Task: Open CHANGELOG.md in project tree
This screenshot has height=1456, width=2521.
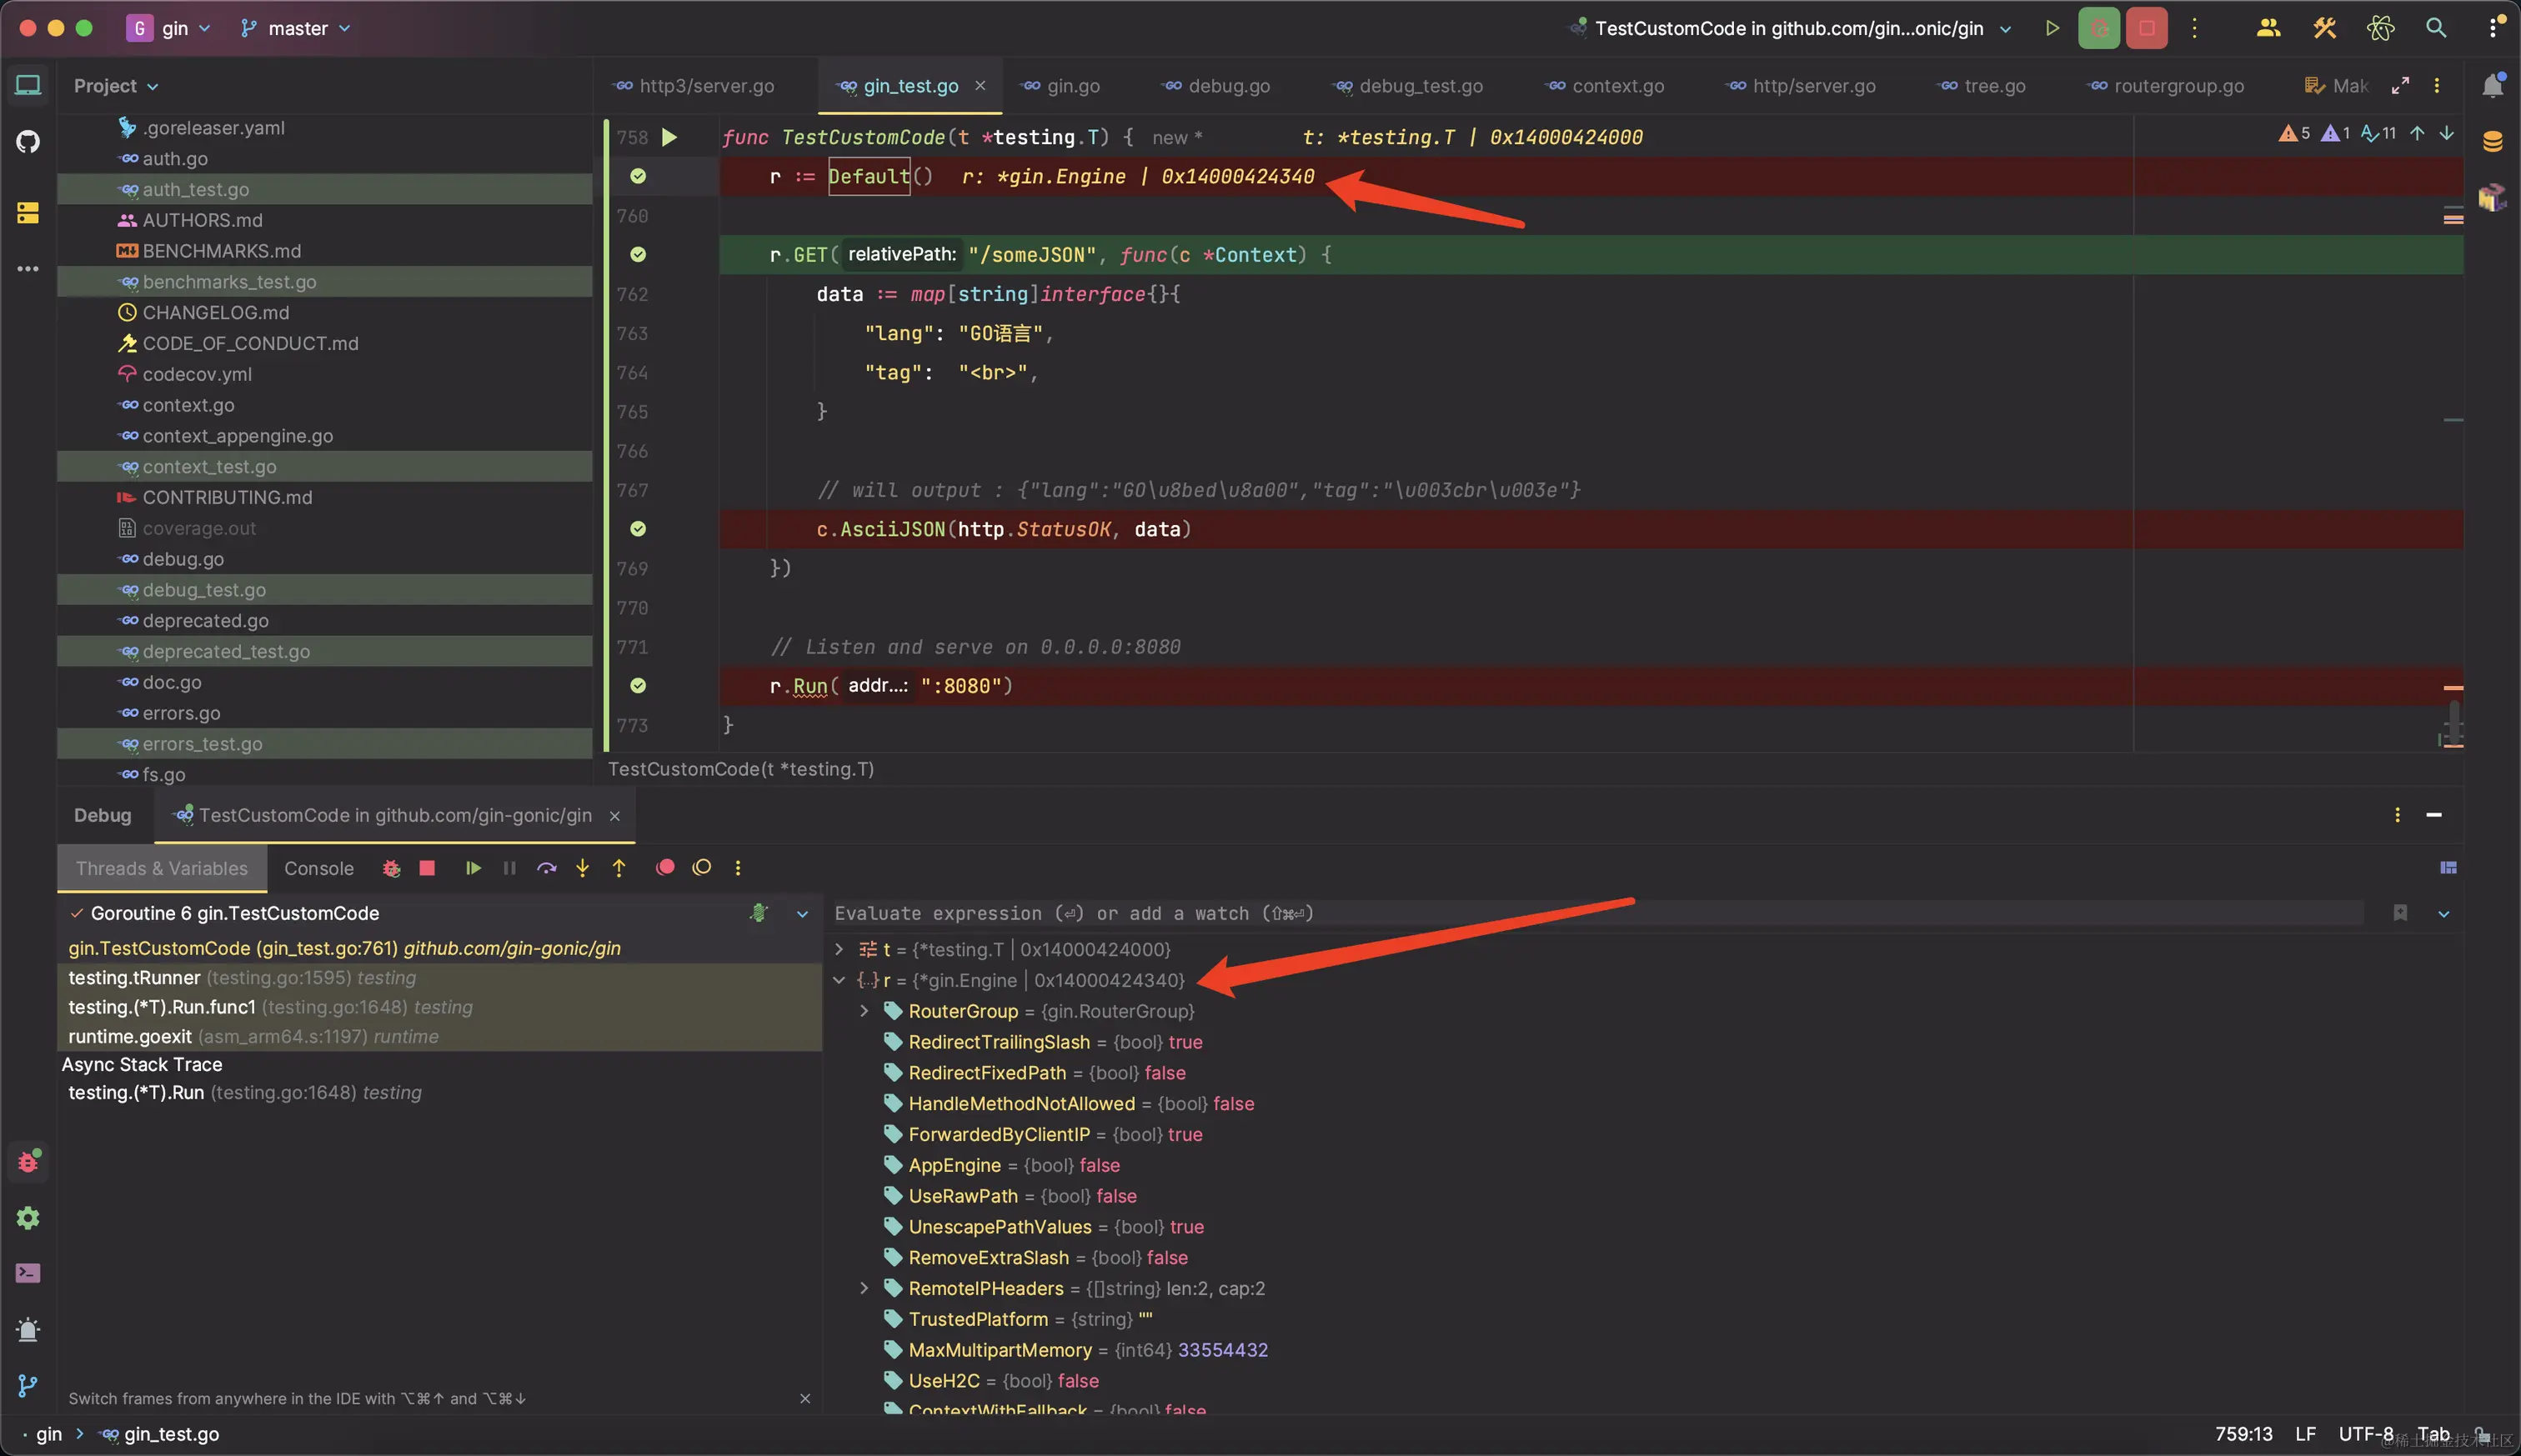Action: click(215, 312)
